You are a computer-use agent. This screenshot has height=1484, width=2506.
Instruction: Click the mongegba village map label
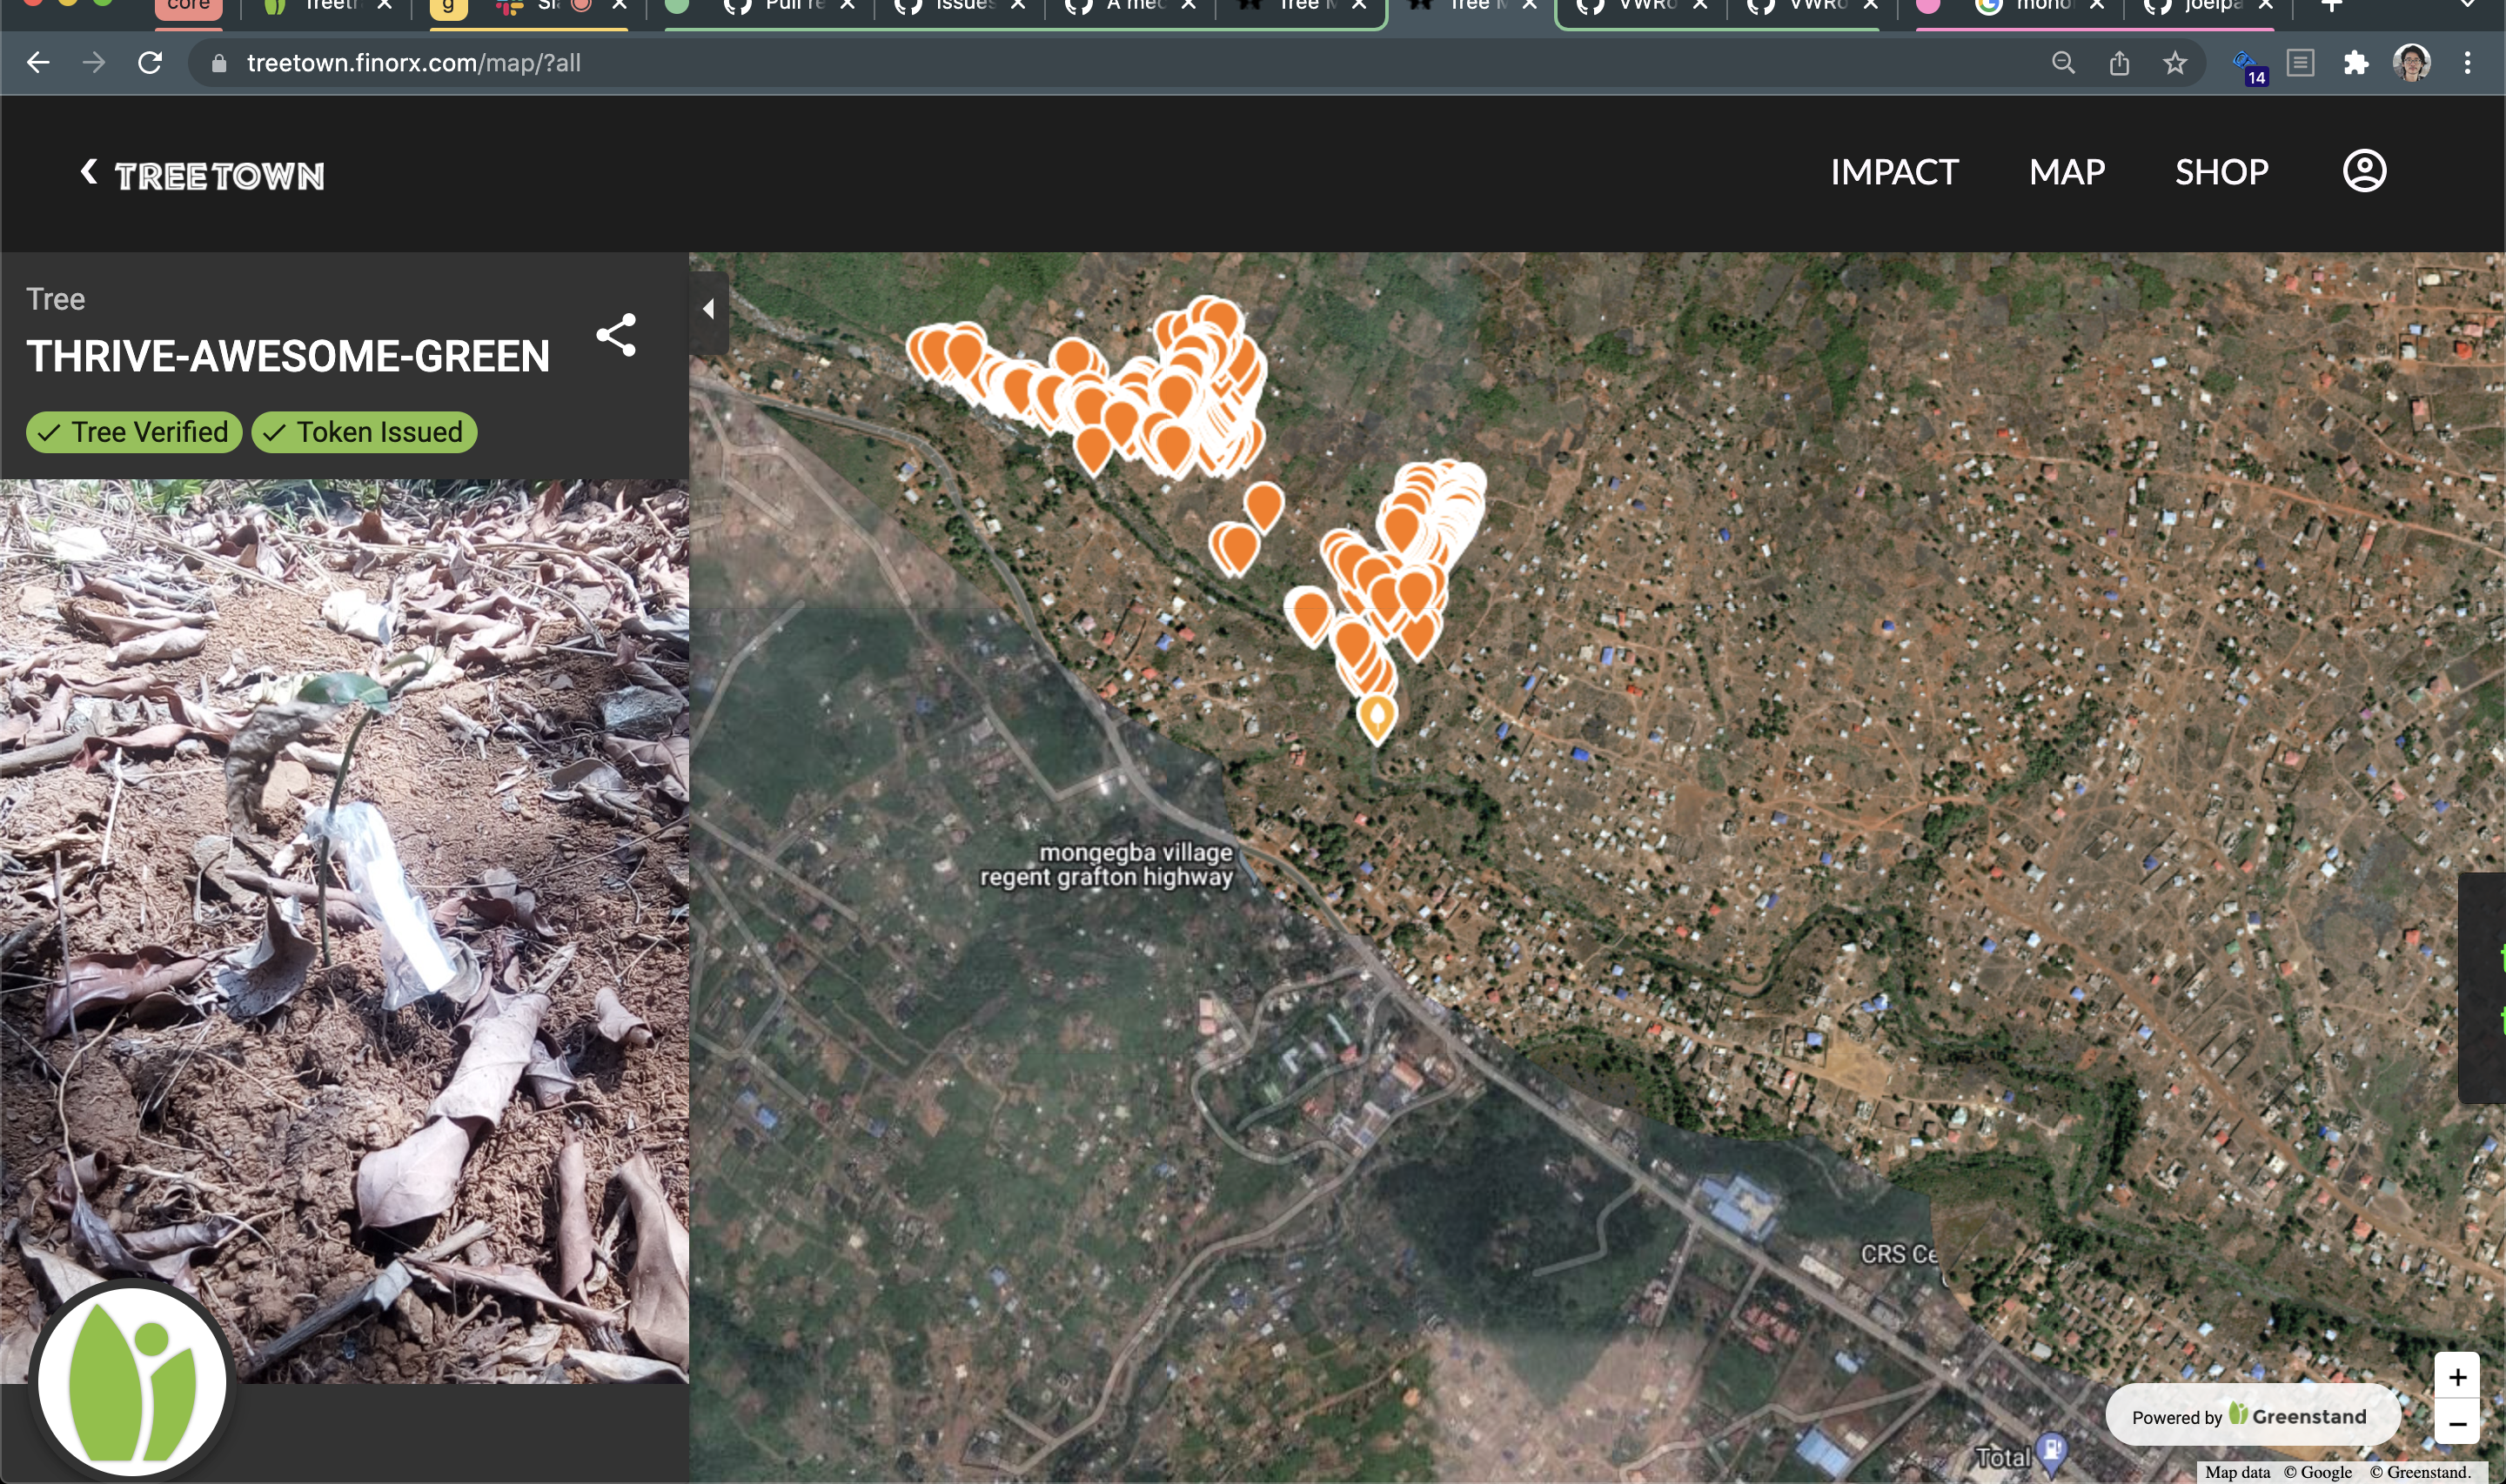pyautogui.click(x=1106, y=864)
